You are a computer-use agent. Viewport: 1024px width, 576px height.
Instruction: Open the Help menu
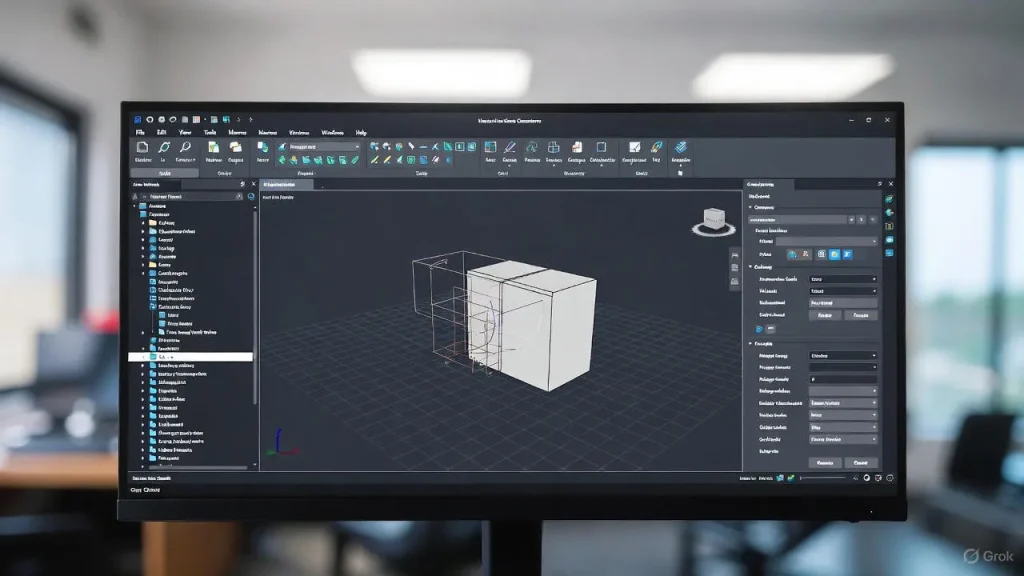[x=361, y=133]
